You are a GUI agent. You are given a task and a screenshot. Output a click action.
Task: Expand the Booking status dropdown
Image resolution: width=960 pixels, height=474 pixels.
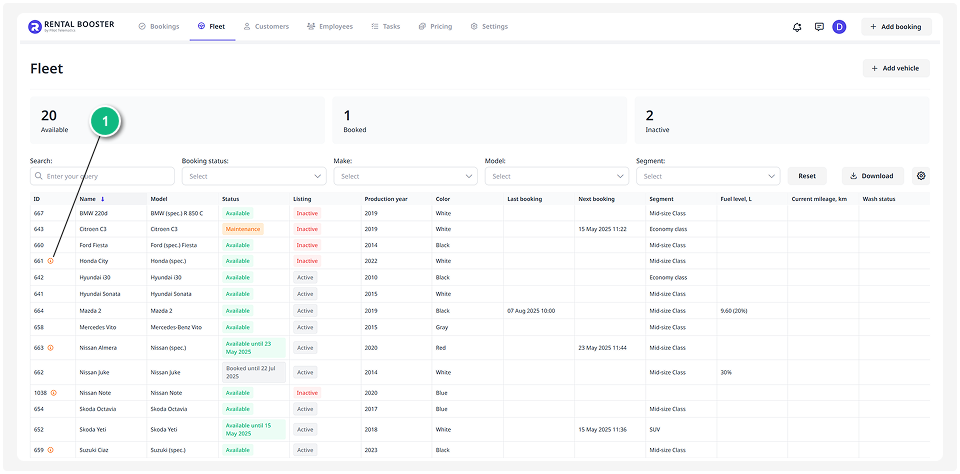(253, 176)
